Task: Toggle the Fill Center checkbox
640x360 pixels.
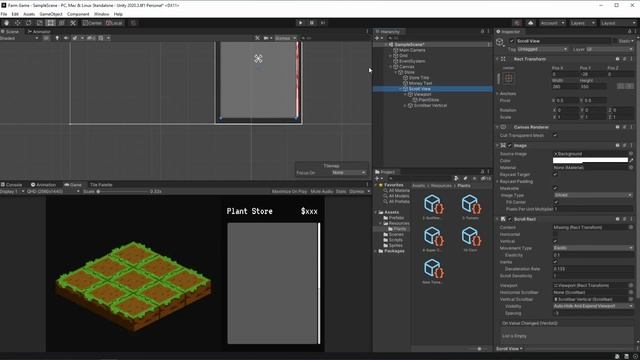Action: coord(555,202)
